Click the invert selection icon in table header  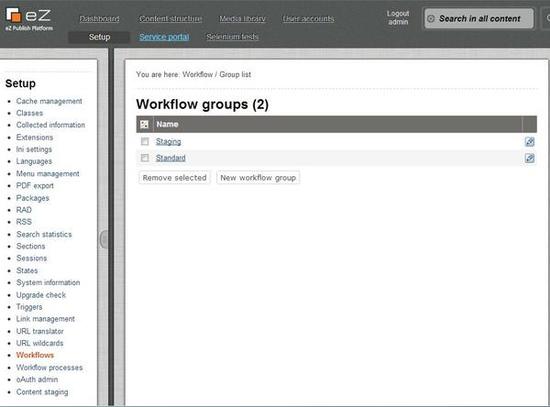(x=144, y=124)
